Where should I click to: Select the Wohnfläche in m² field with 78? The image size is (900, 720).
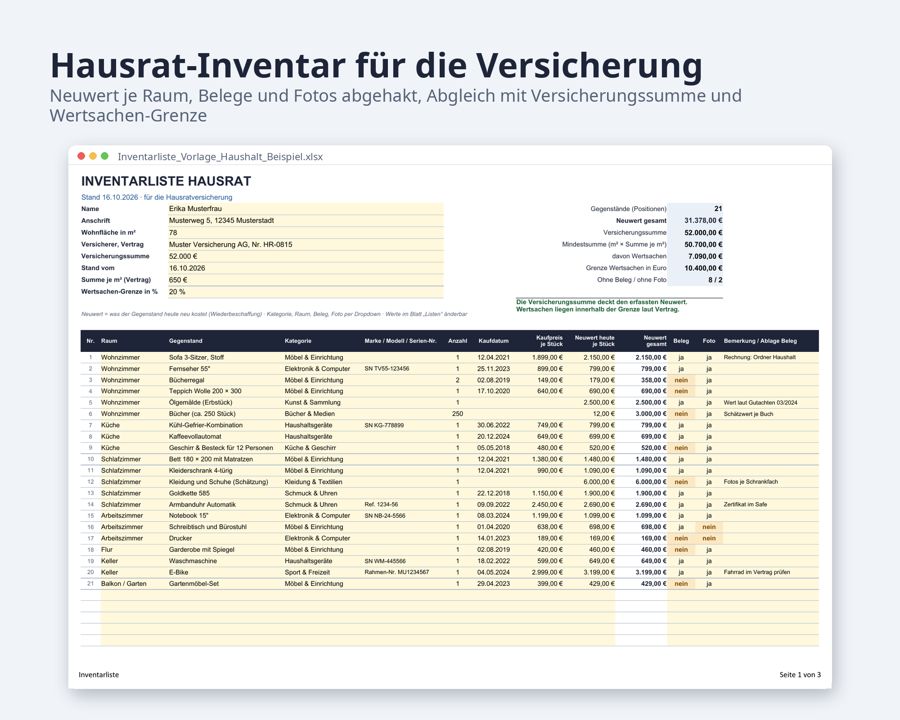(x=305, y=233)
